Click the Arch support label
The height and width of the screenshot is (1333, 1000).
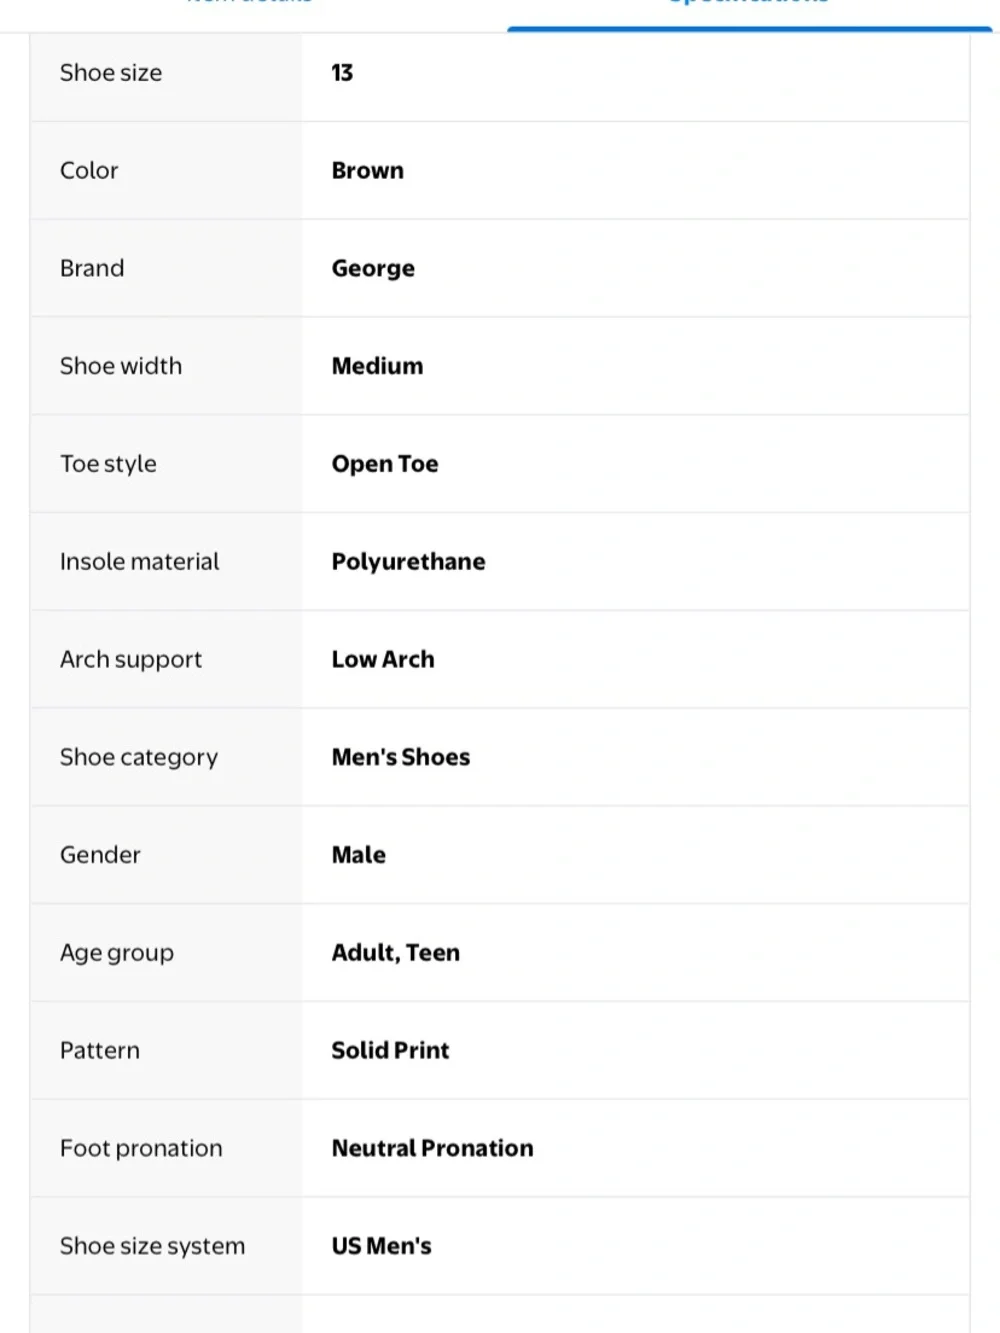tap(131, 660)
